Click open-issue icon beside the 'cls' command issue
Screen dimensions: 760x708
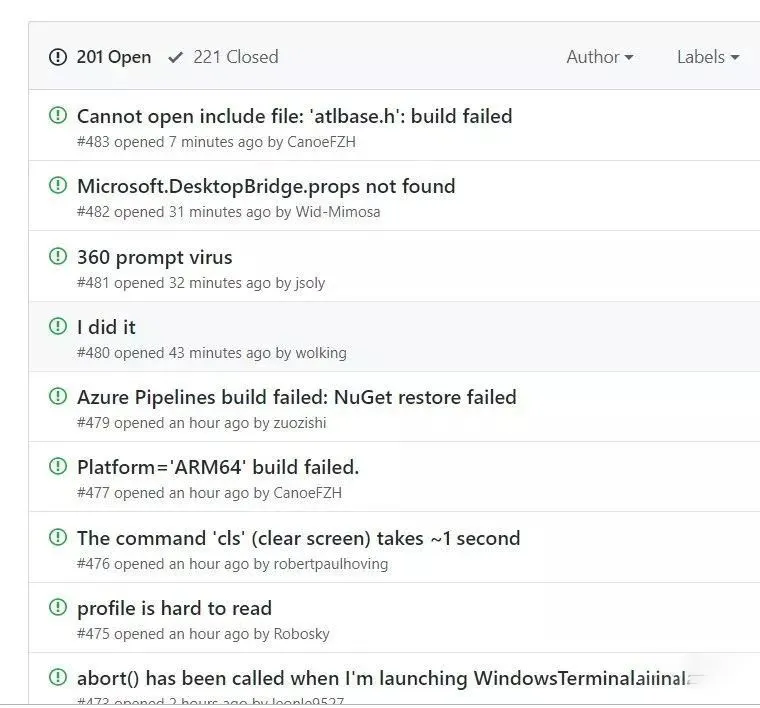[58, 537]
